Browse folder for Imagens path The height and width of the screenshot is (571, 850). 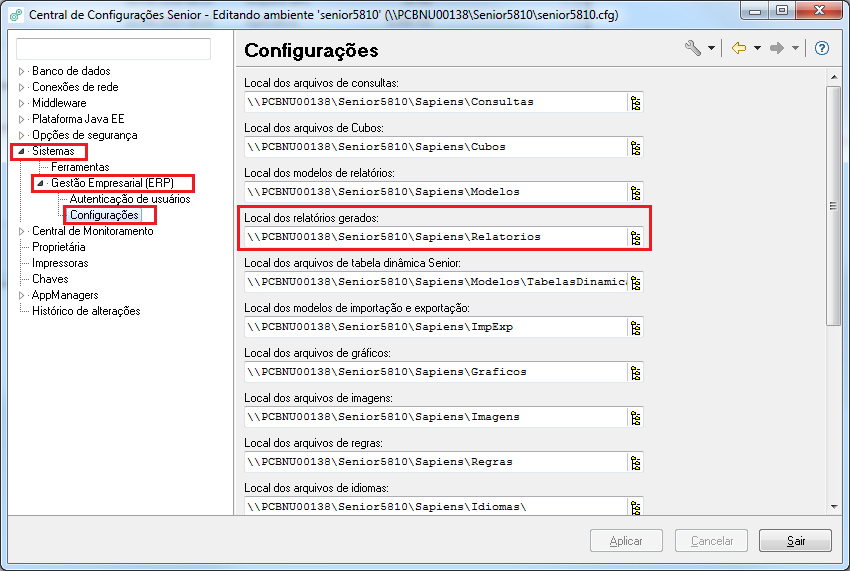(634, 417)
